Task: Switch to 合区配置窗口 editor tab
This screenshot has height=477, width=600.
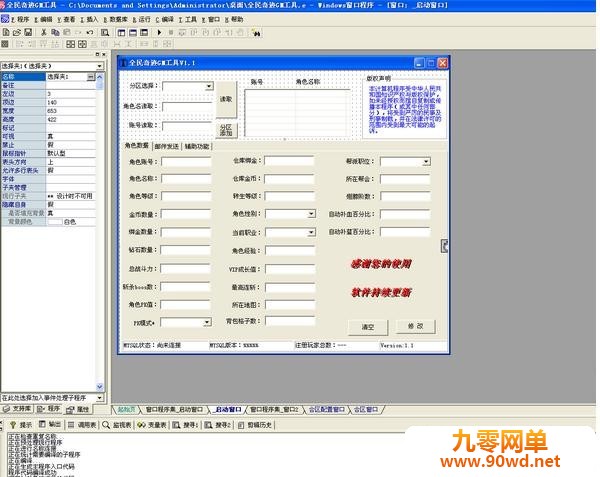Action: 327,409
